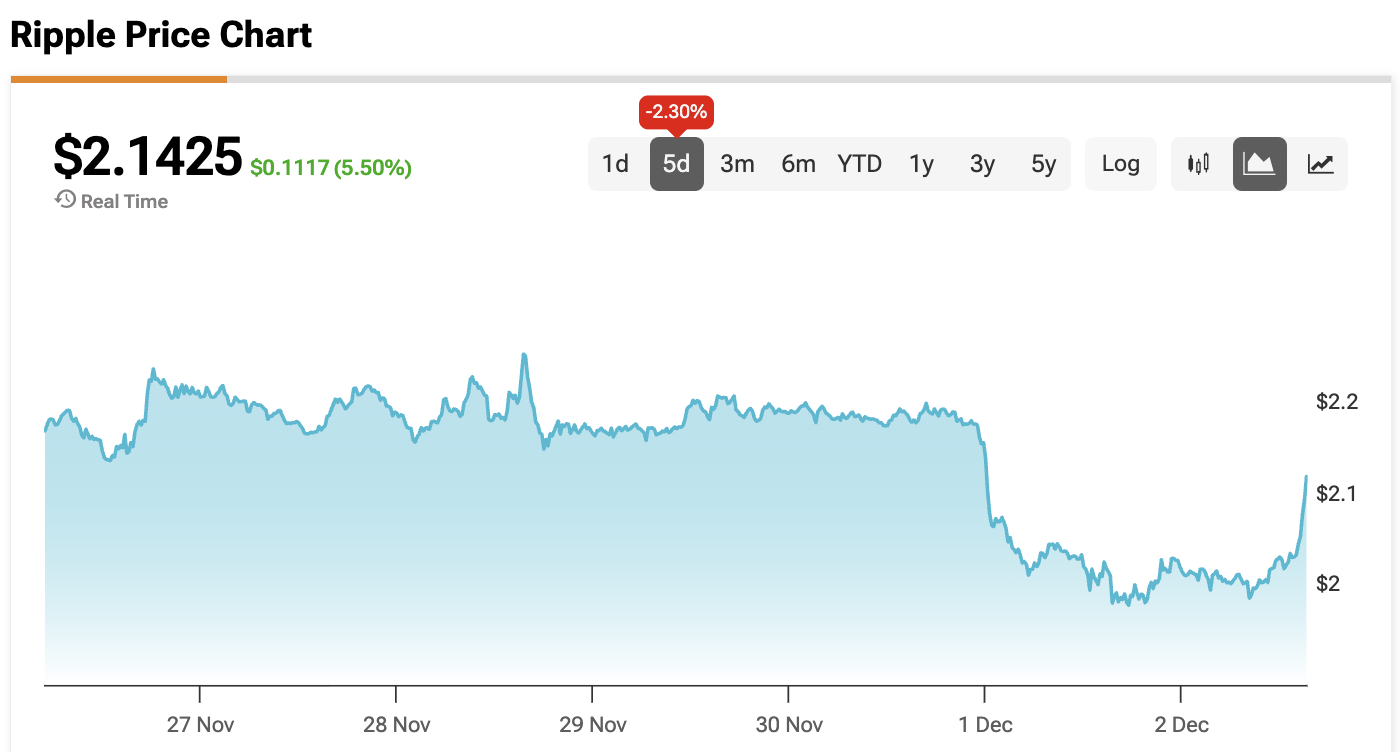Choose the YTD time range

click(x=860, y=164)
